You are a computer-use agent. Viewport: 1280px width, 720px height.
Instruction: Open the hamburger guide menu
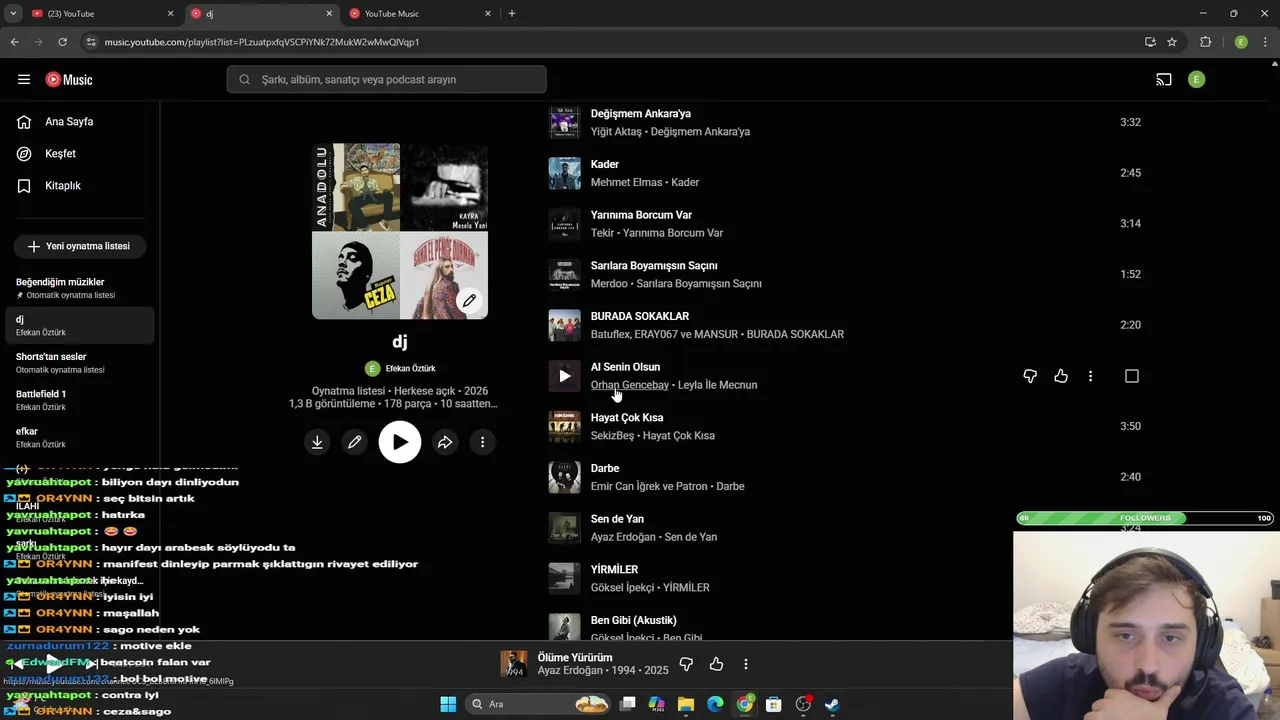[24, 79]
